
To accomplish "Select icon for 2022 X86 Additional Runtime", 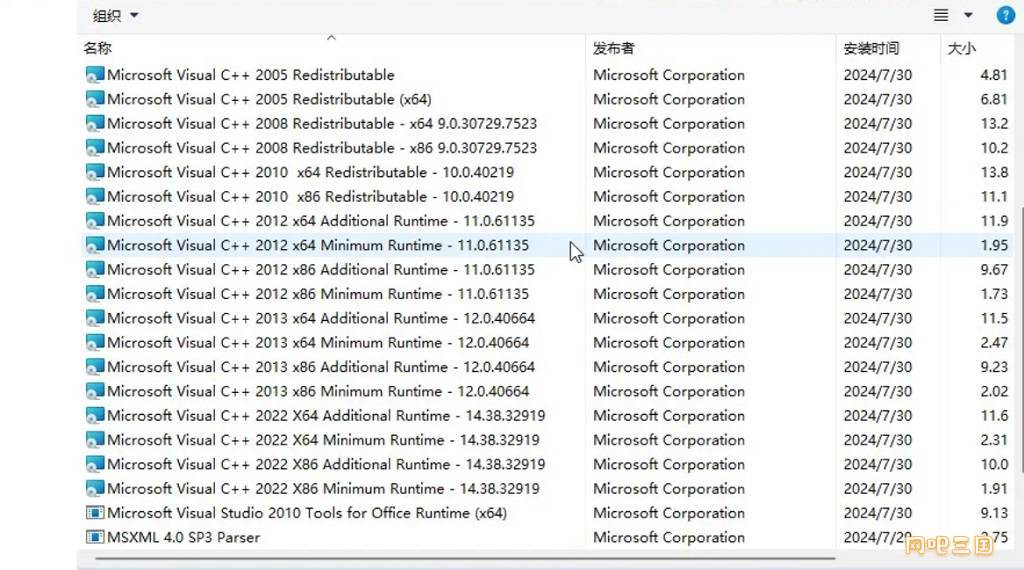I will (x=95, y=464).
